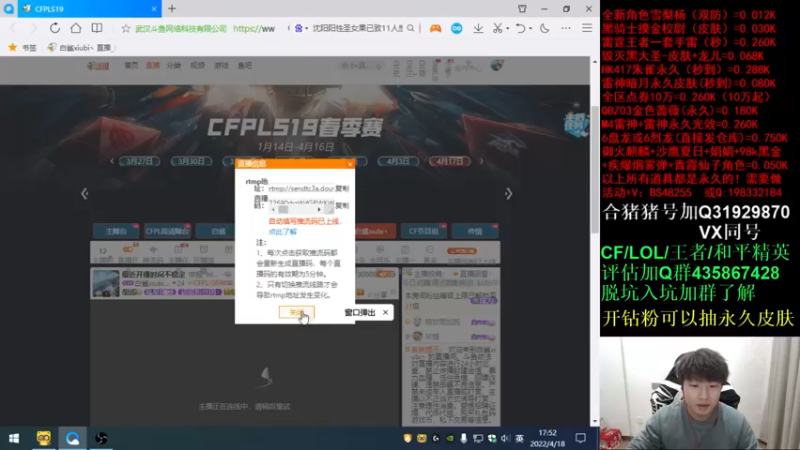This screenshot has width=800, height=450.
Task: Open the CFPL高清舞台 channel button
Action: (x=167, y=231)
